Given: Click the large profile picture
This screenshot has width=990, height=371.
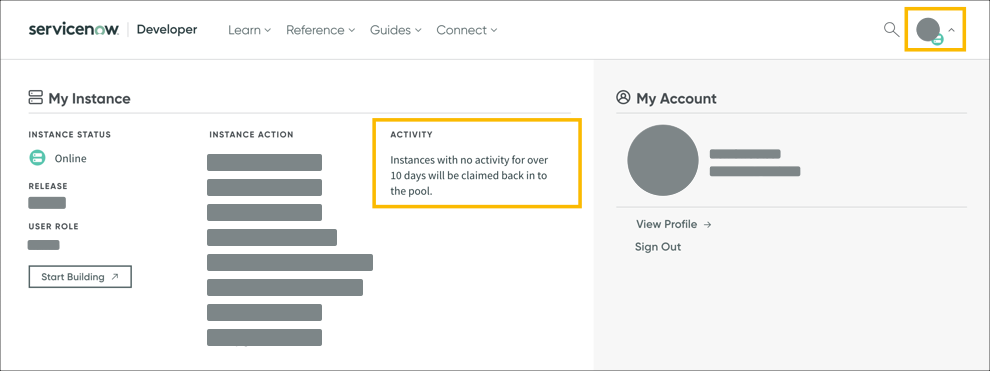Looking at the screenshot, I should pos(663,160).
